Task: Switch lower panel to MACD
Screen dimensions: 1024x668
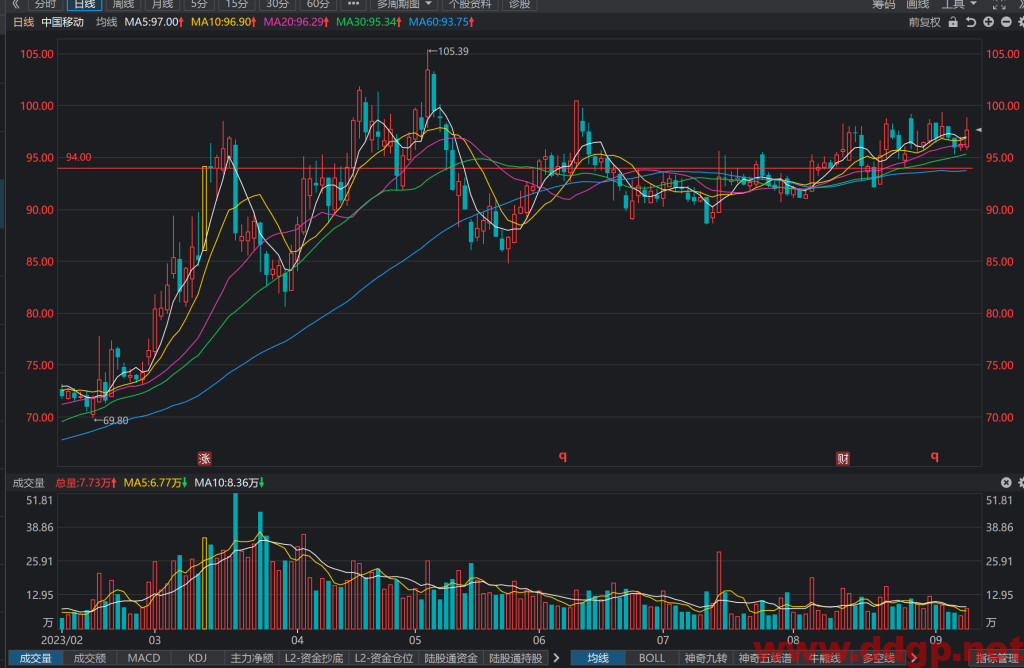Action: [144, 658]
